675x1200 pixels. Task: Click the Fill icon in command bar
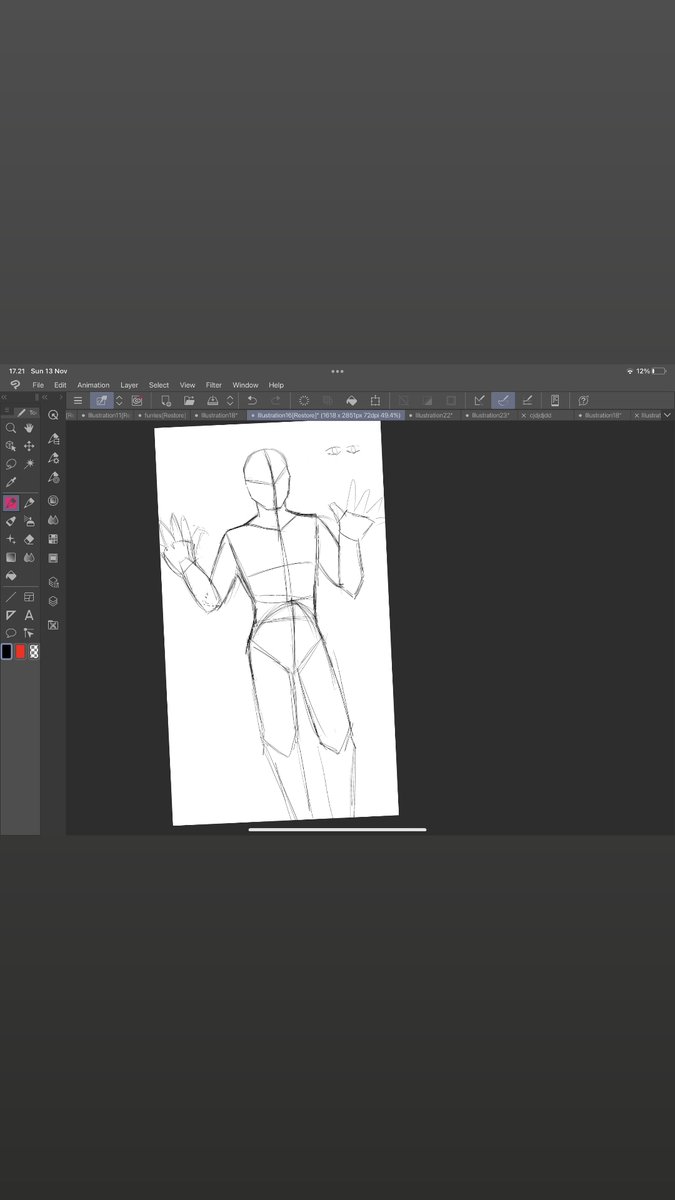351,401
